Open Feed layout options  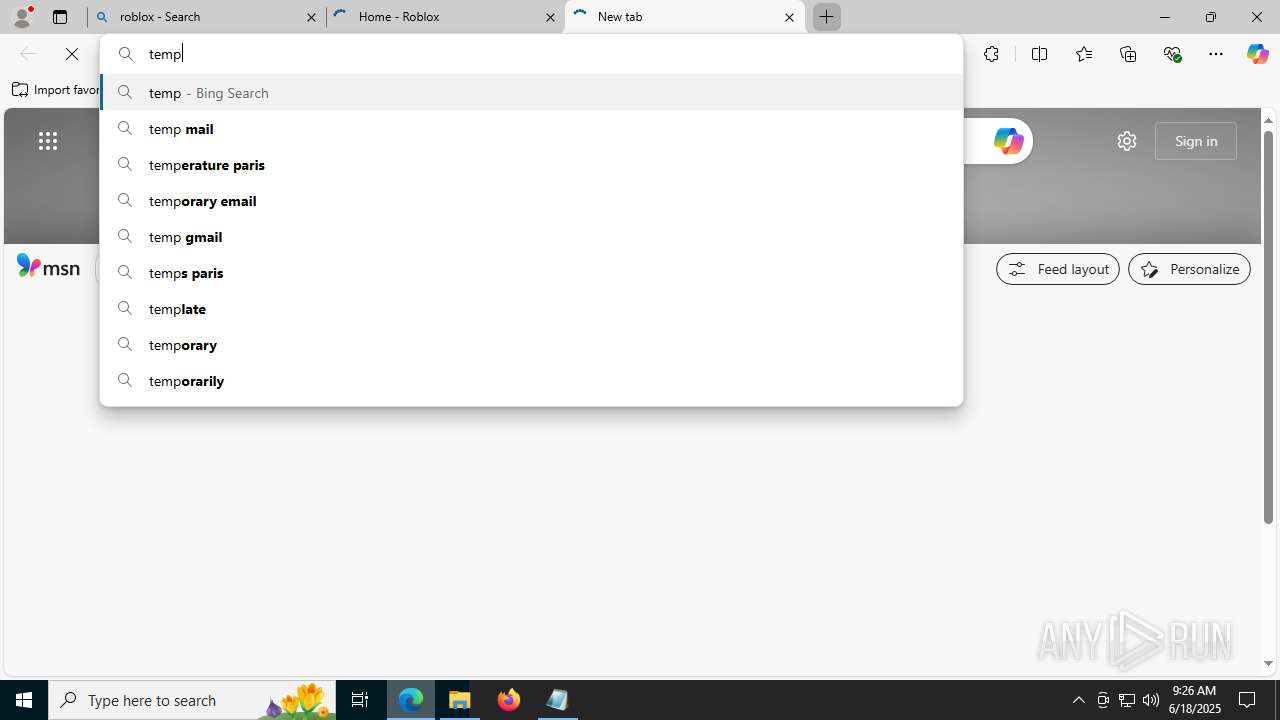[x=1058, y=269]
